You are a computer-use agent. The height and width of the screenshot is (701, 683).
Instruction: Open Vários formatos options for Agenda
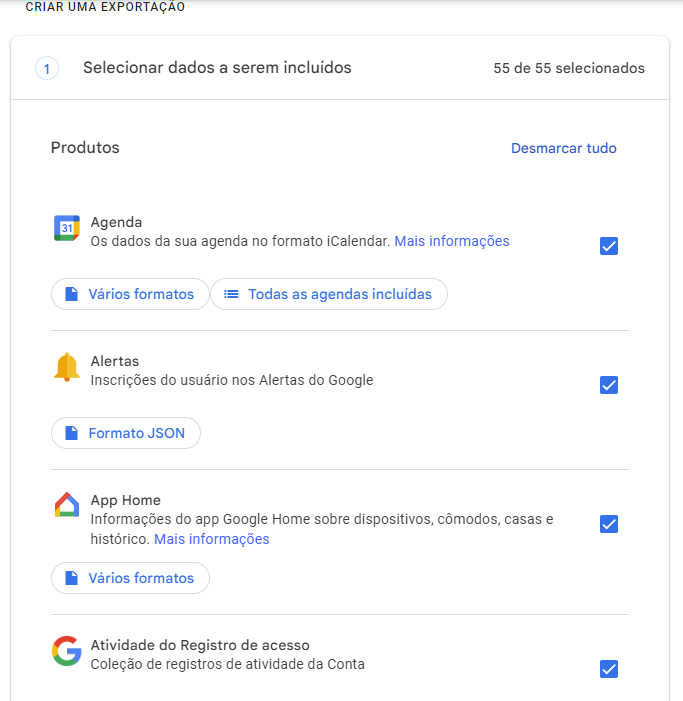pyautogui.click(x=130, y=294)
